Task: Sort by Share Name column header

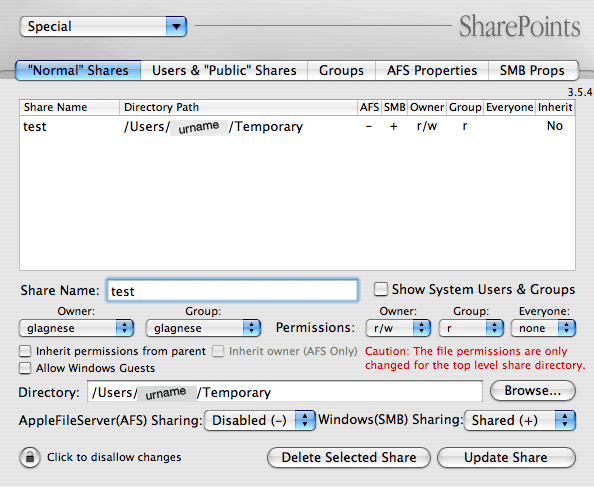Action: (70, 108)
